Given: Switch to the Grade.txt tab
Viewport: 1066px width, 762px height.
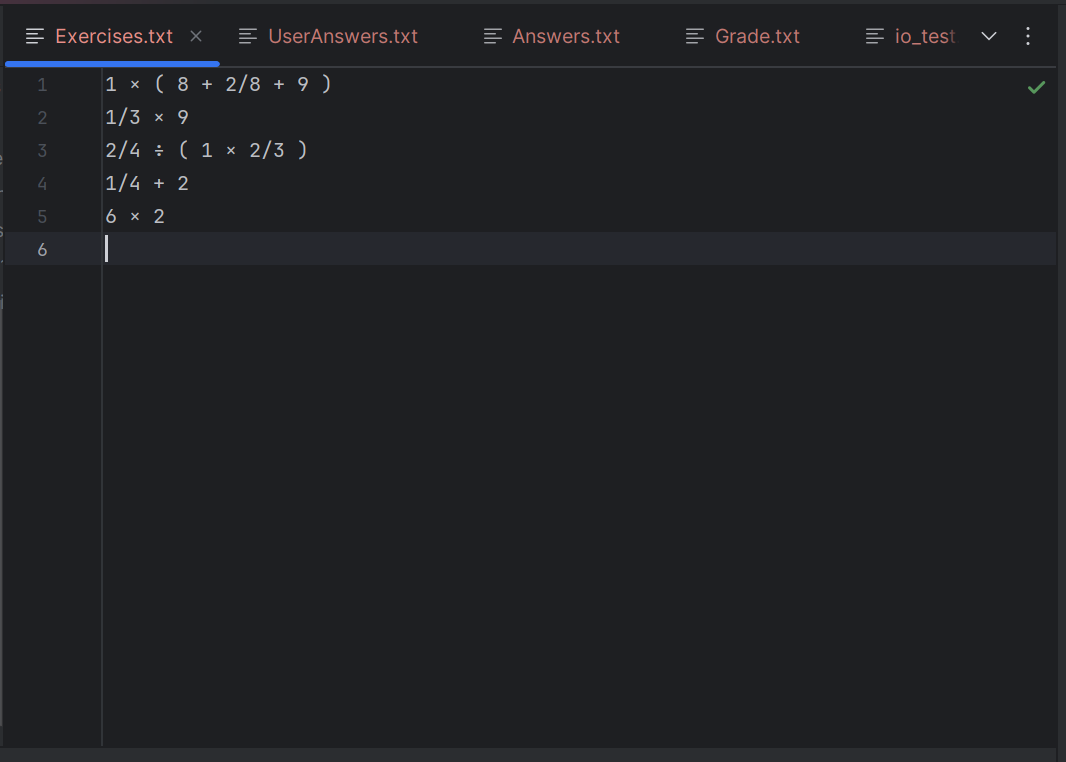Looking at the screenshot, I should coord(757,36).
